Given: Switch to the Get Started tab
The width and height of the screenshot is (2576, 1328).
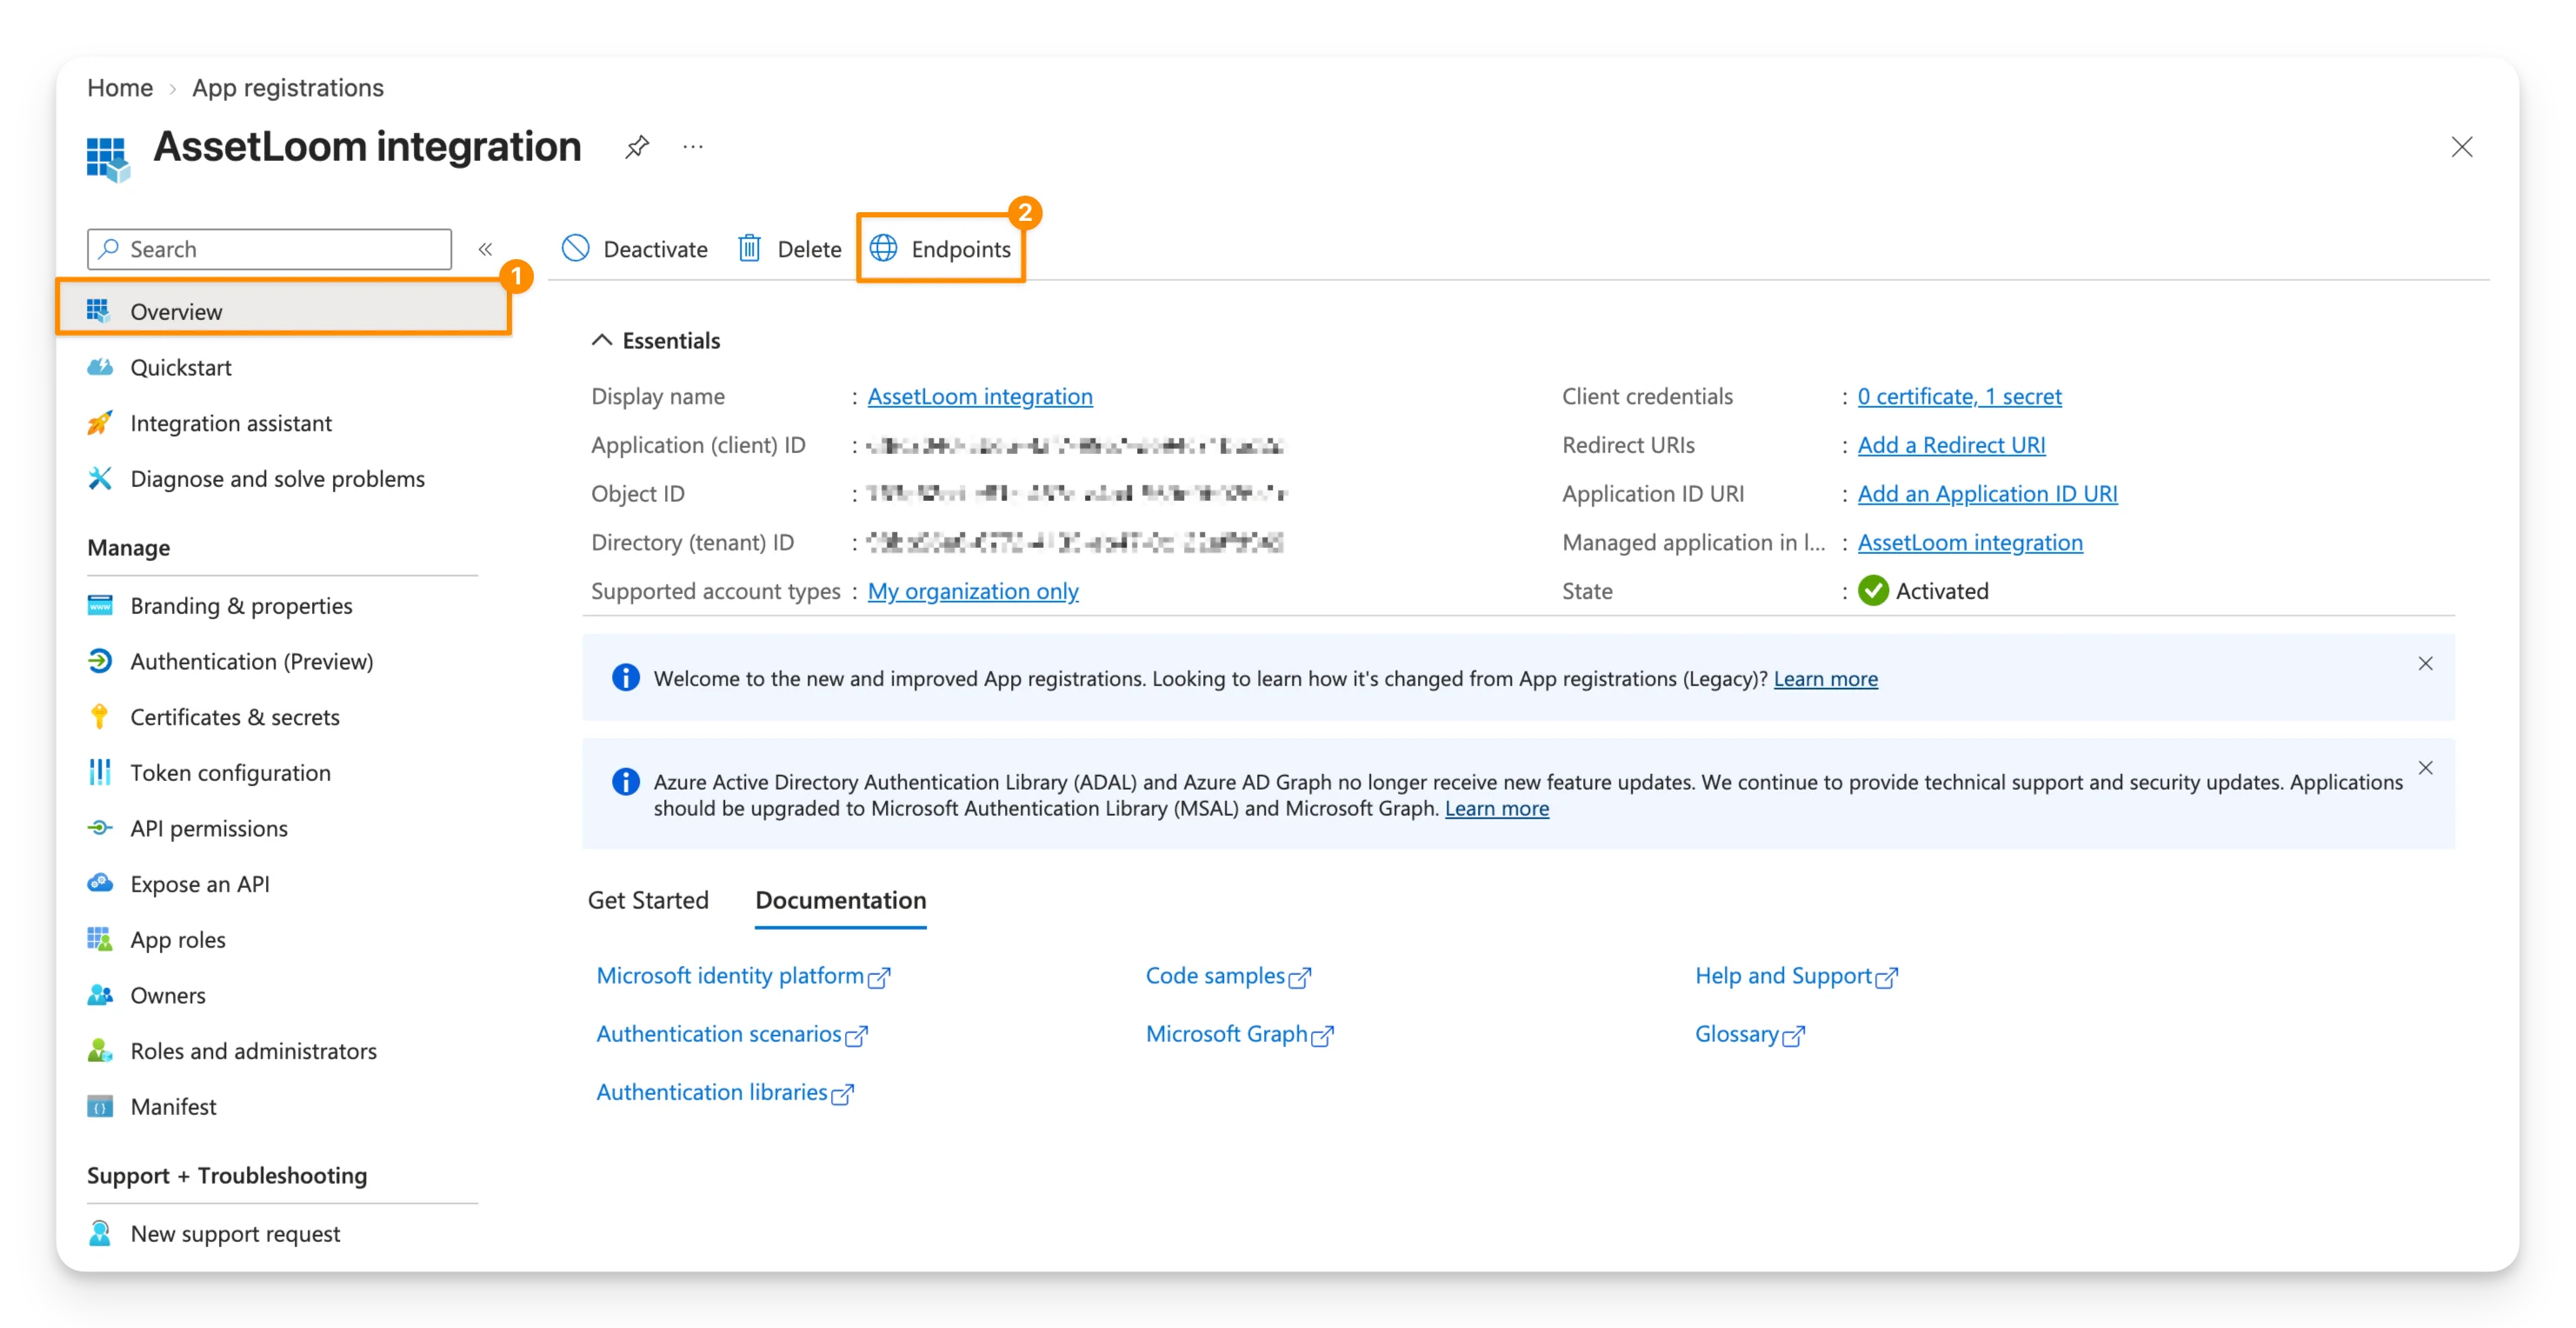Looking at the screenshot, I should (648, 900).
